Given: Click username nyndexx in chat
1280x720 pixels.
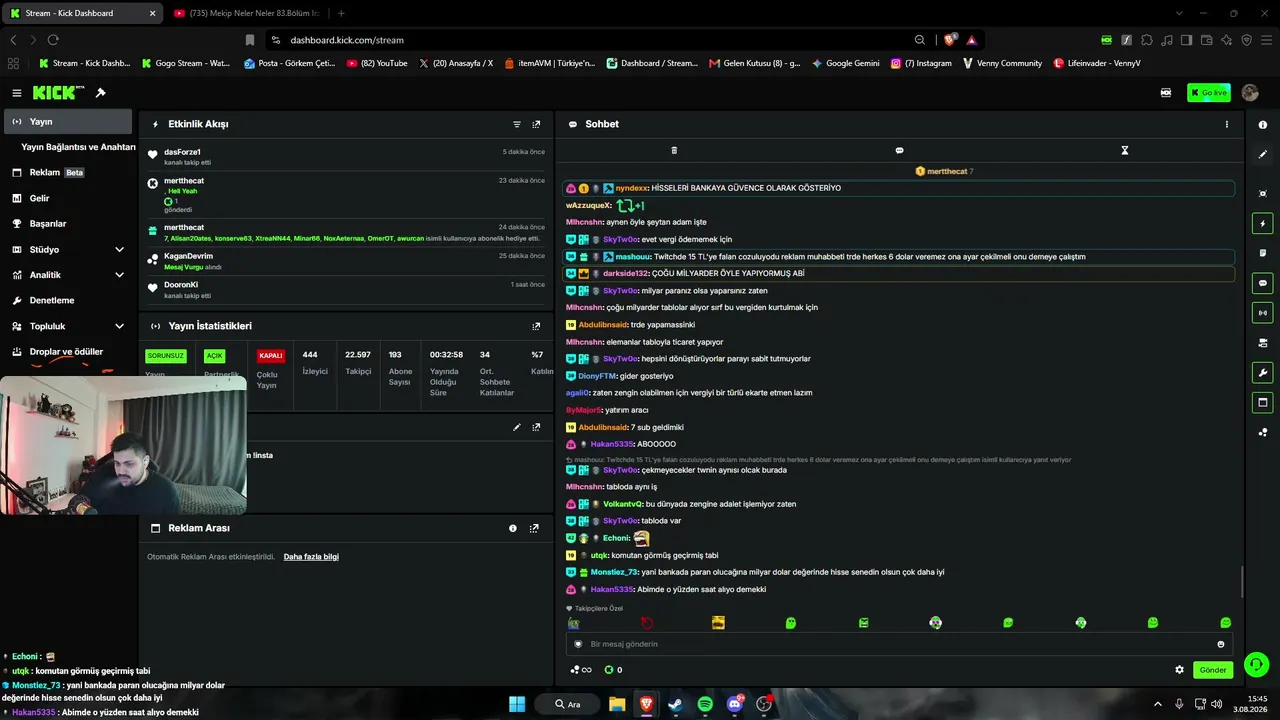Looking at the screenshot, I should coord(632,188).
